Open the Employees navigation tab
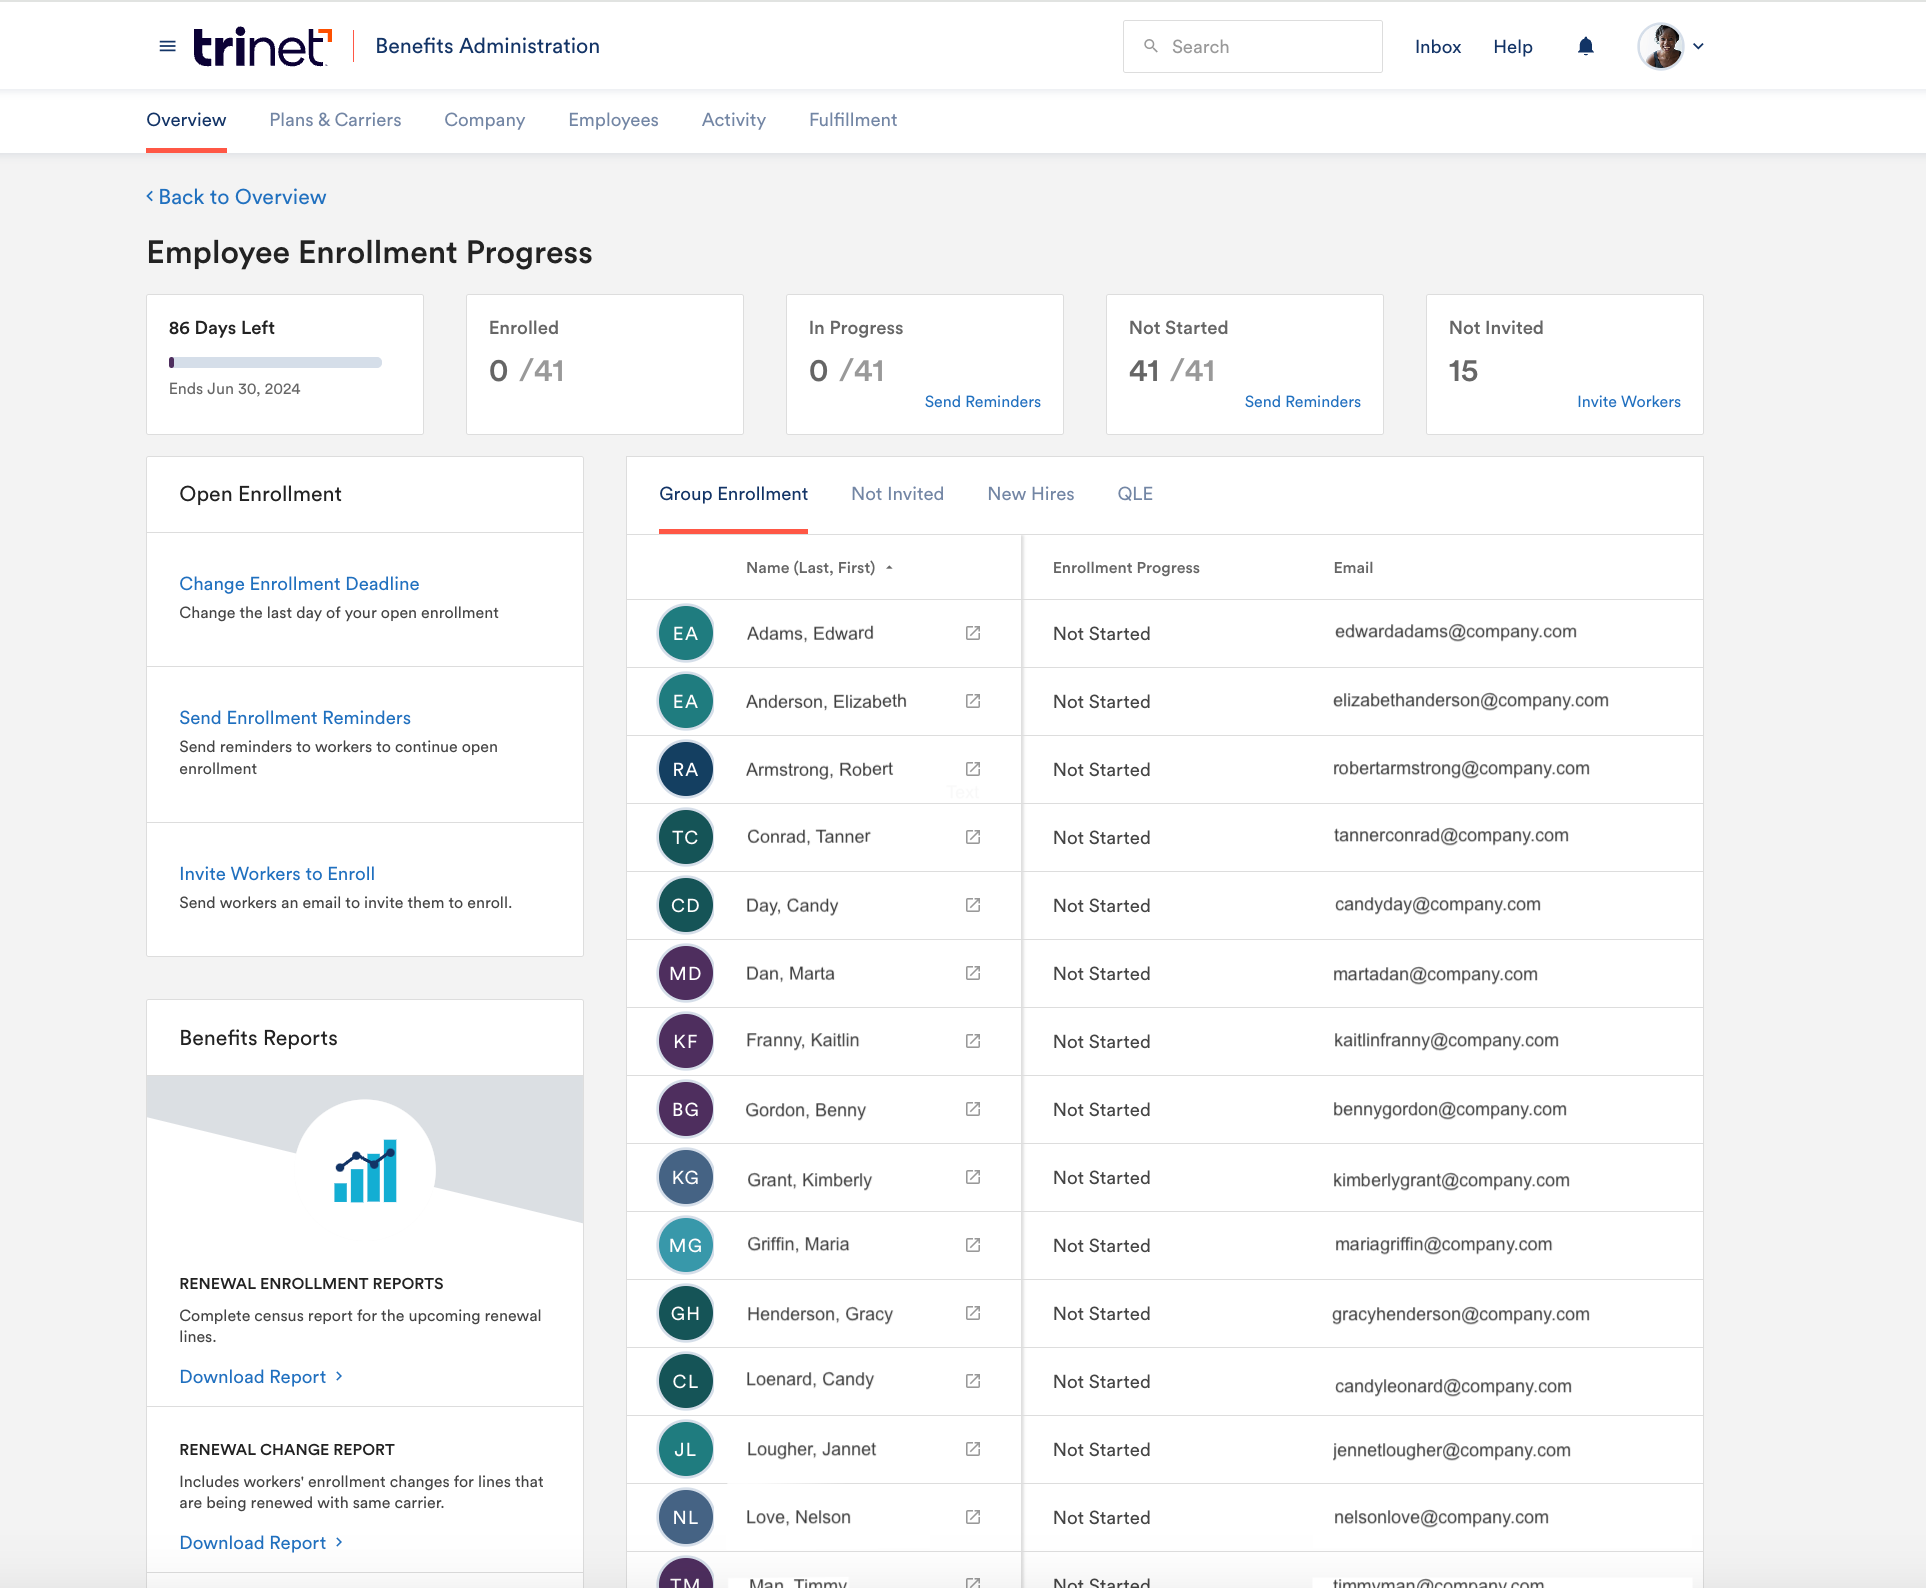Image resolution: width=1926 pixels, height=1588 pixels. [612, 120]
